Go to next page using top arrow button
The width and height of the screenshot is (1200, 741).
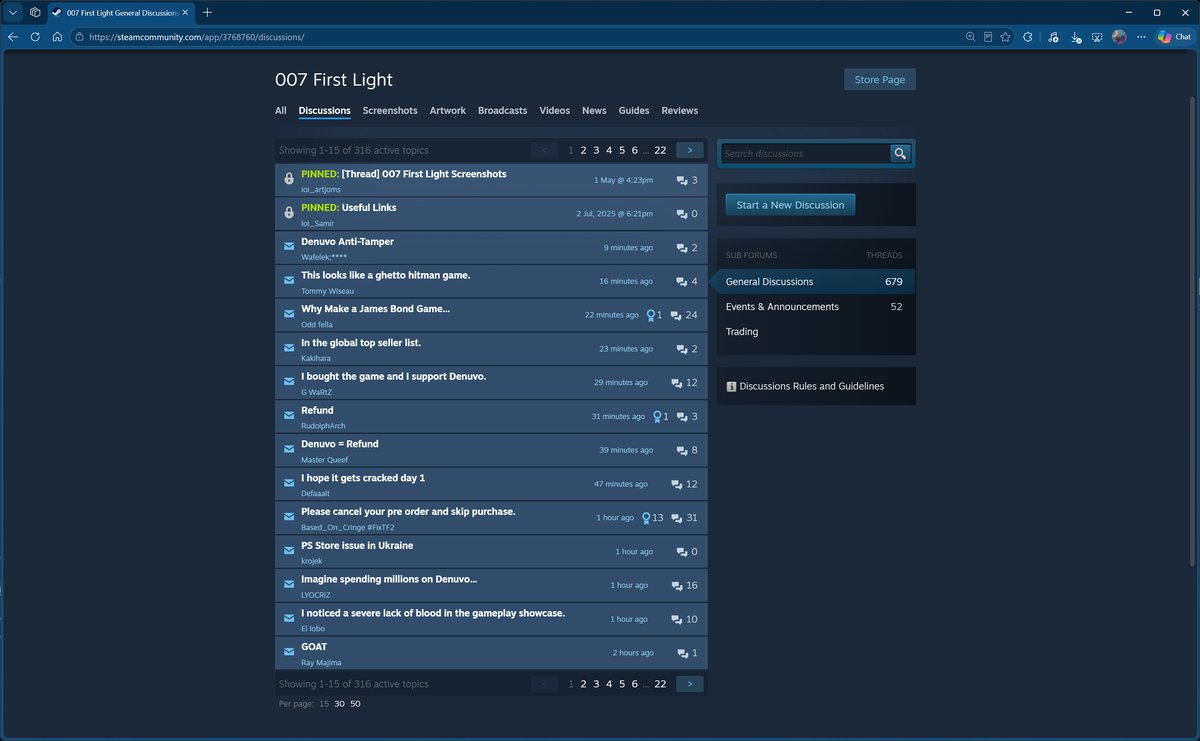690,150
